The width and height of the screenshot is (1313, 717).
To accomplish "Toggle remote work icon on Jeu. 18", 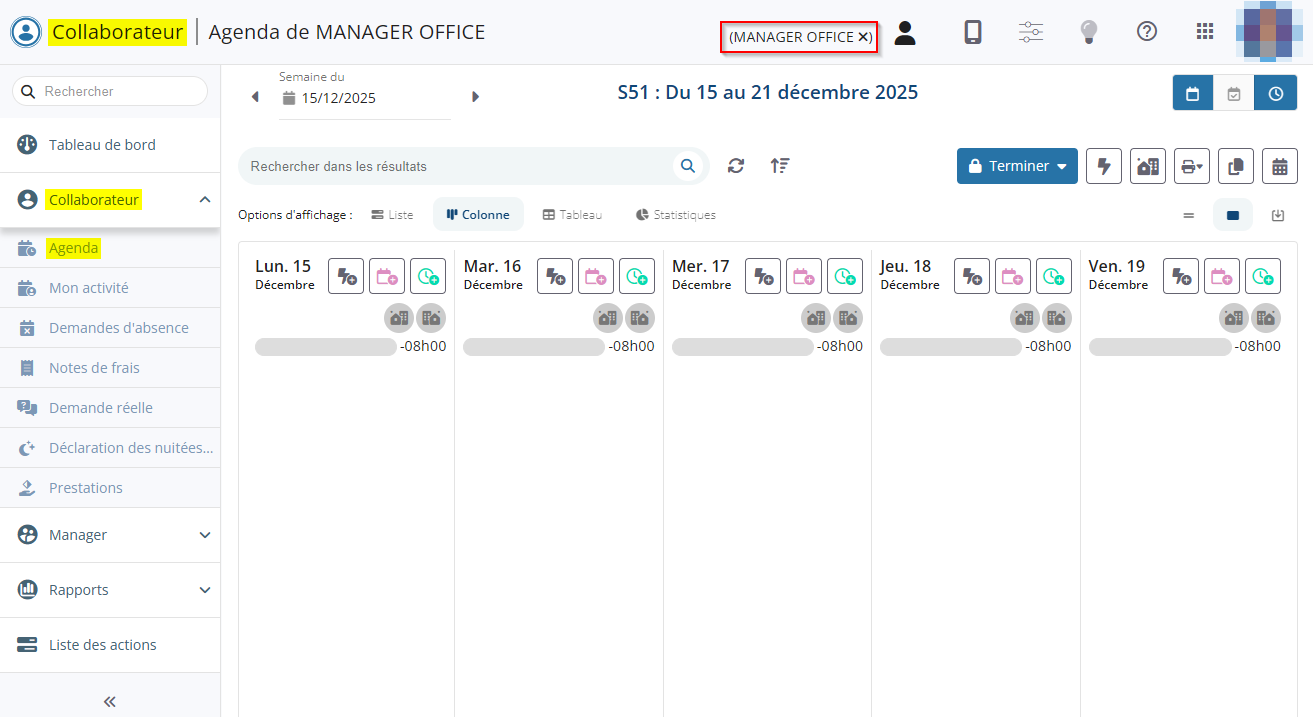I will pos(1024,318).
